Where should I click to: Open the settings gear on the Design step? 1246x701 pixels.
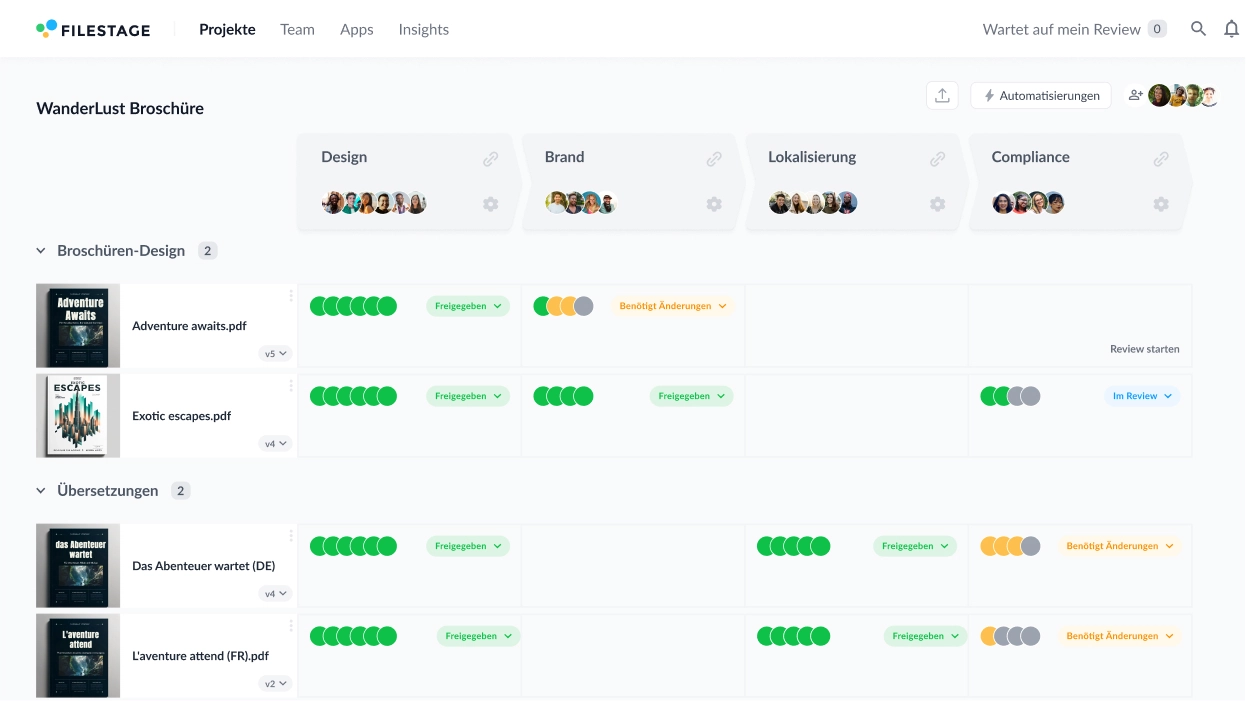click(491, 203)
